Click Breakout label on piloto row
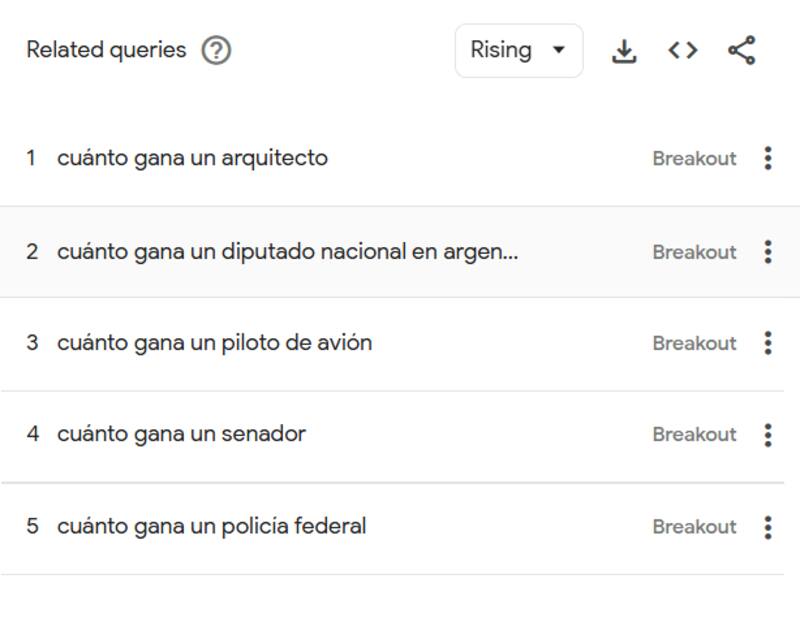This screenshot has height=622, width=800. (694, 343)
